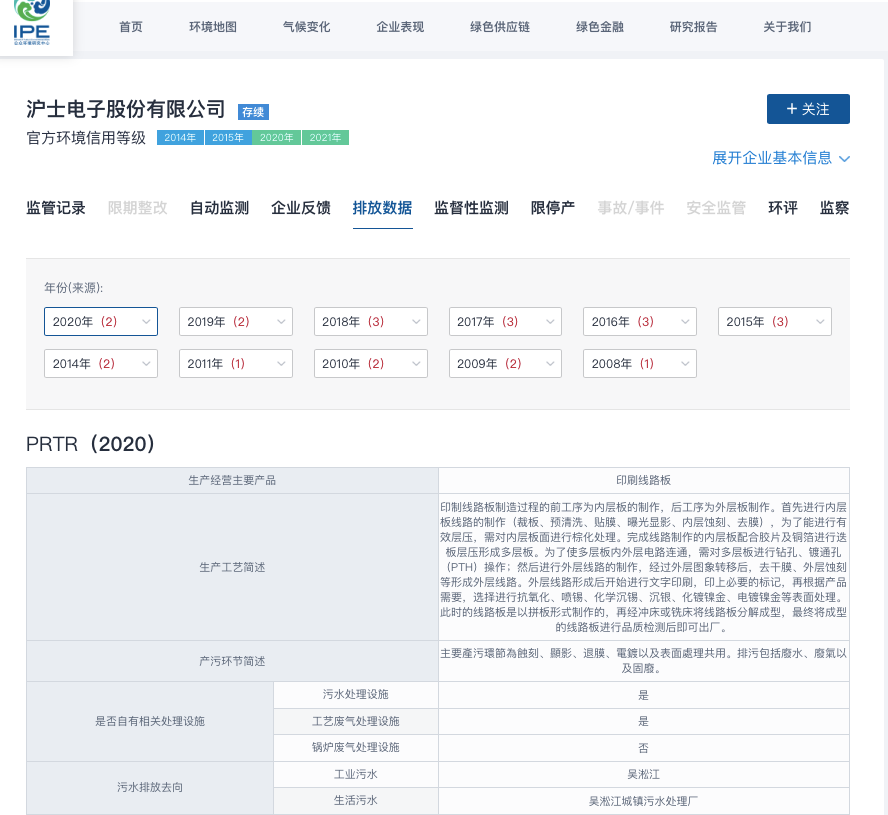
Task: Select the 限停产 tab
Action: coord(553,208)
